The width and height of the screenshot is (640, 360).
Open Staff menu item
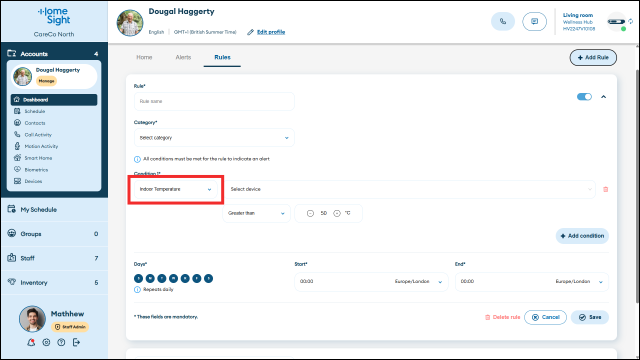[54, 258]
